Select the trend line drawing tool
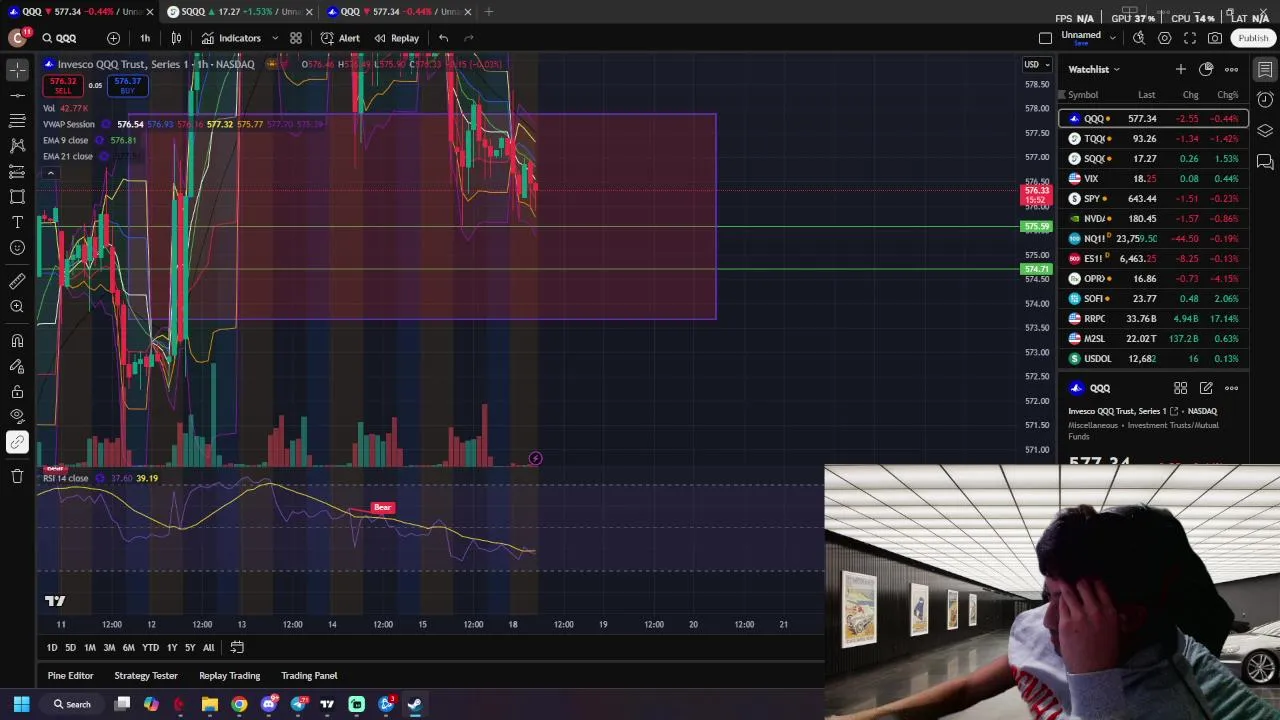This screenshot has width=1280, height=720. pyautogui.click(x=17, y=95)
